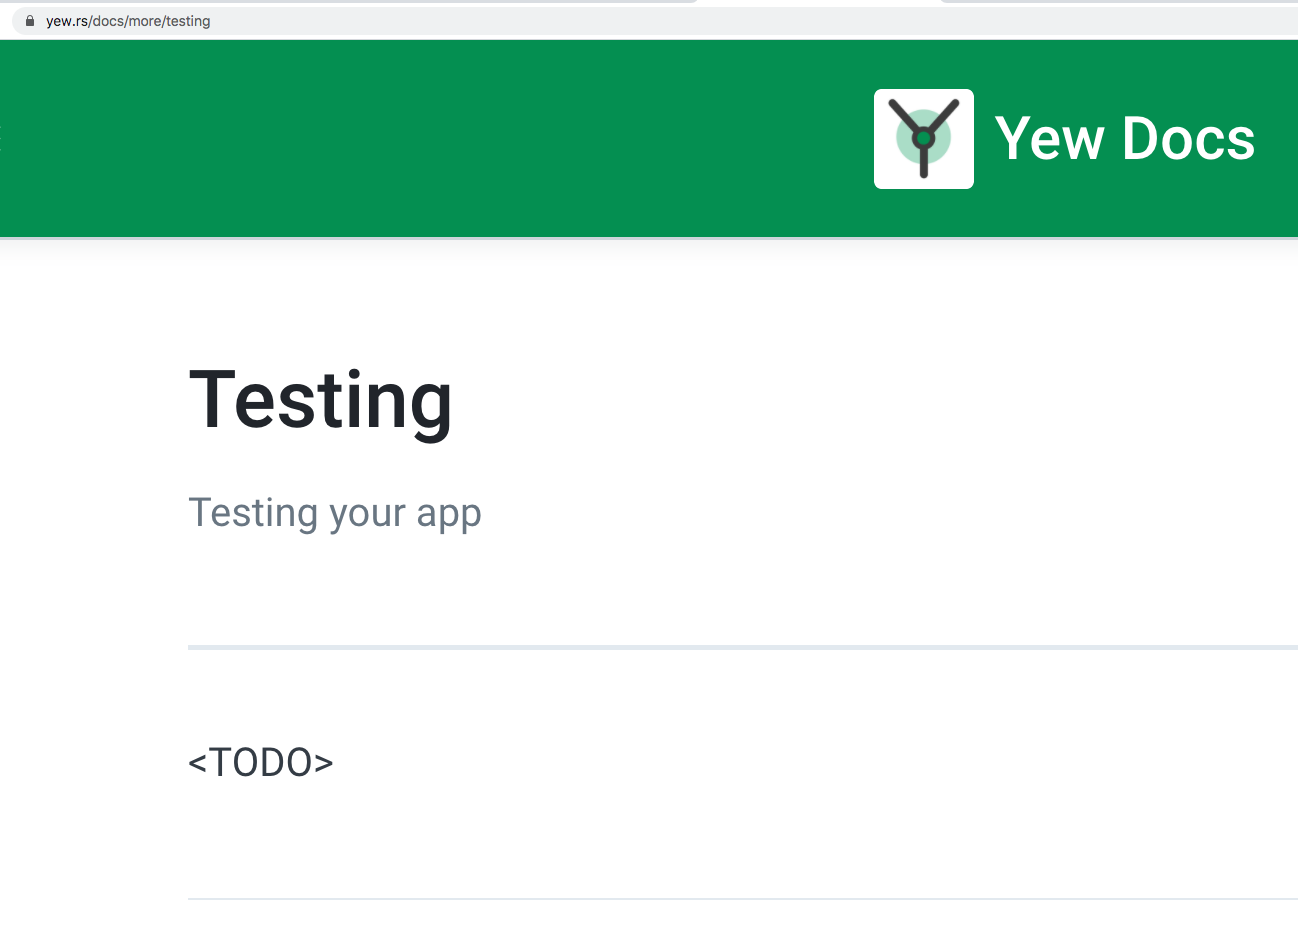1298x943 pixels.
Task: Click the 'more' segment of the URL
Action: click(145, 21)
